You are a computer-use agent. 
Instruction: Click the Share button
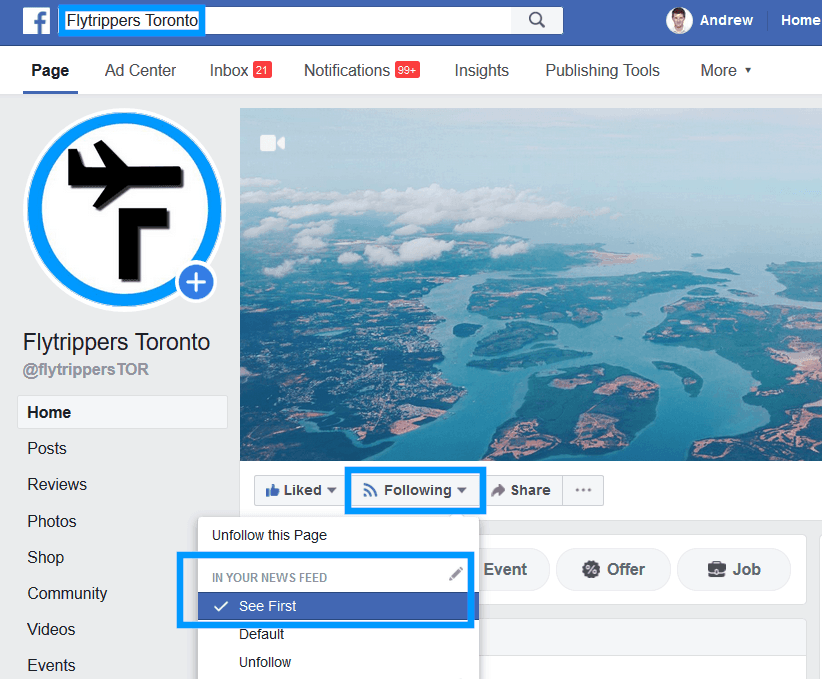click(522, 490)
